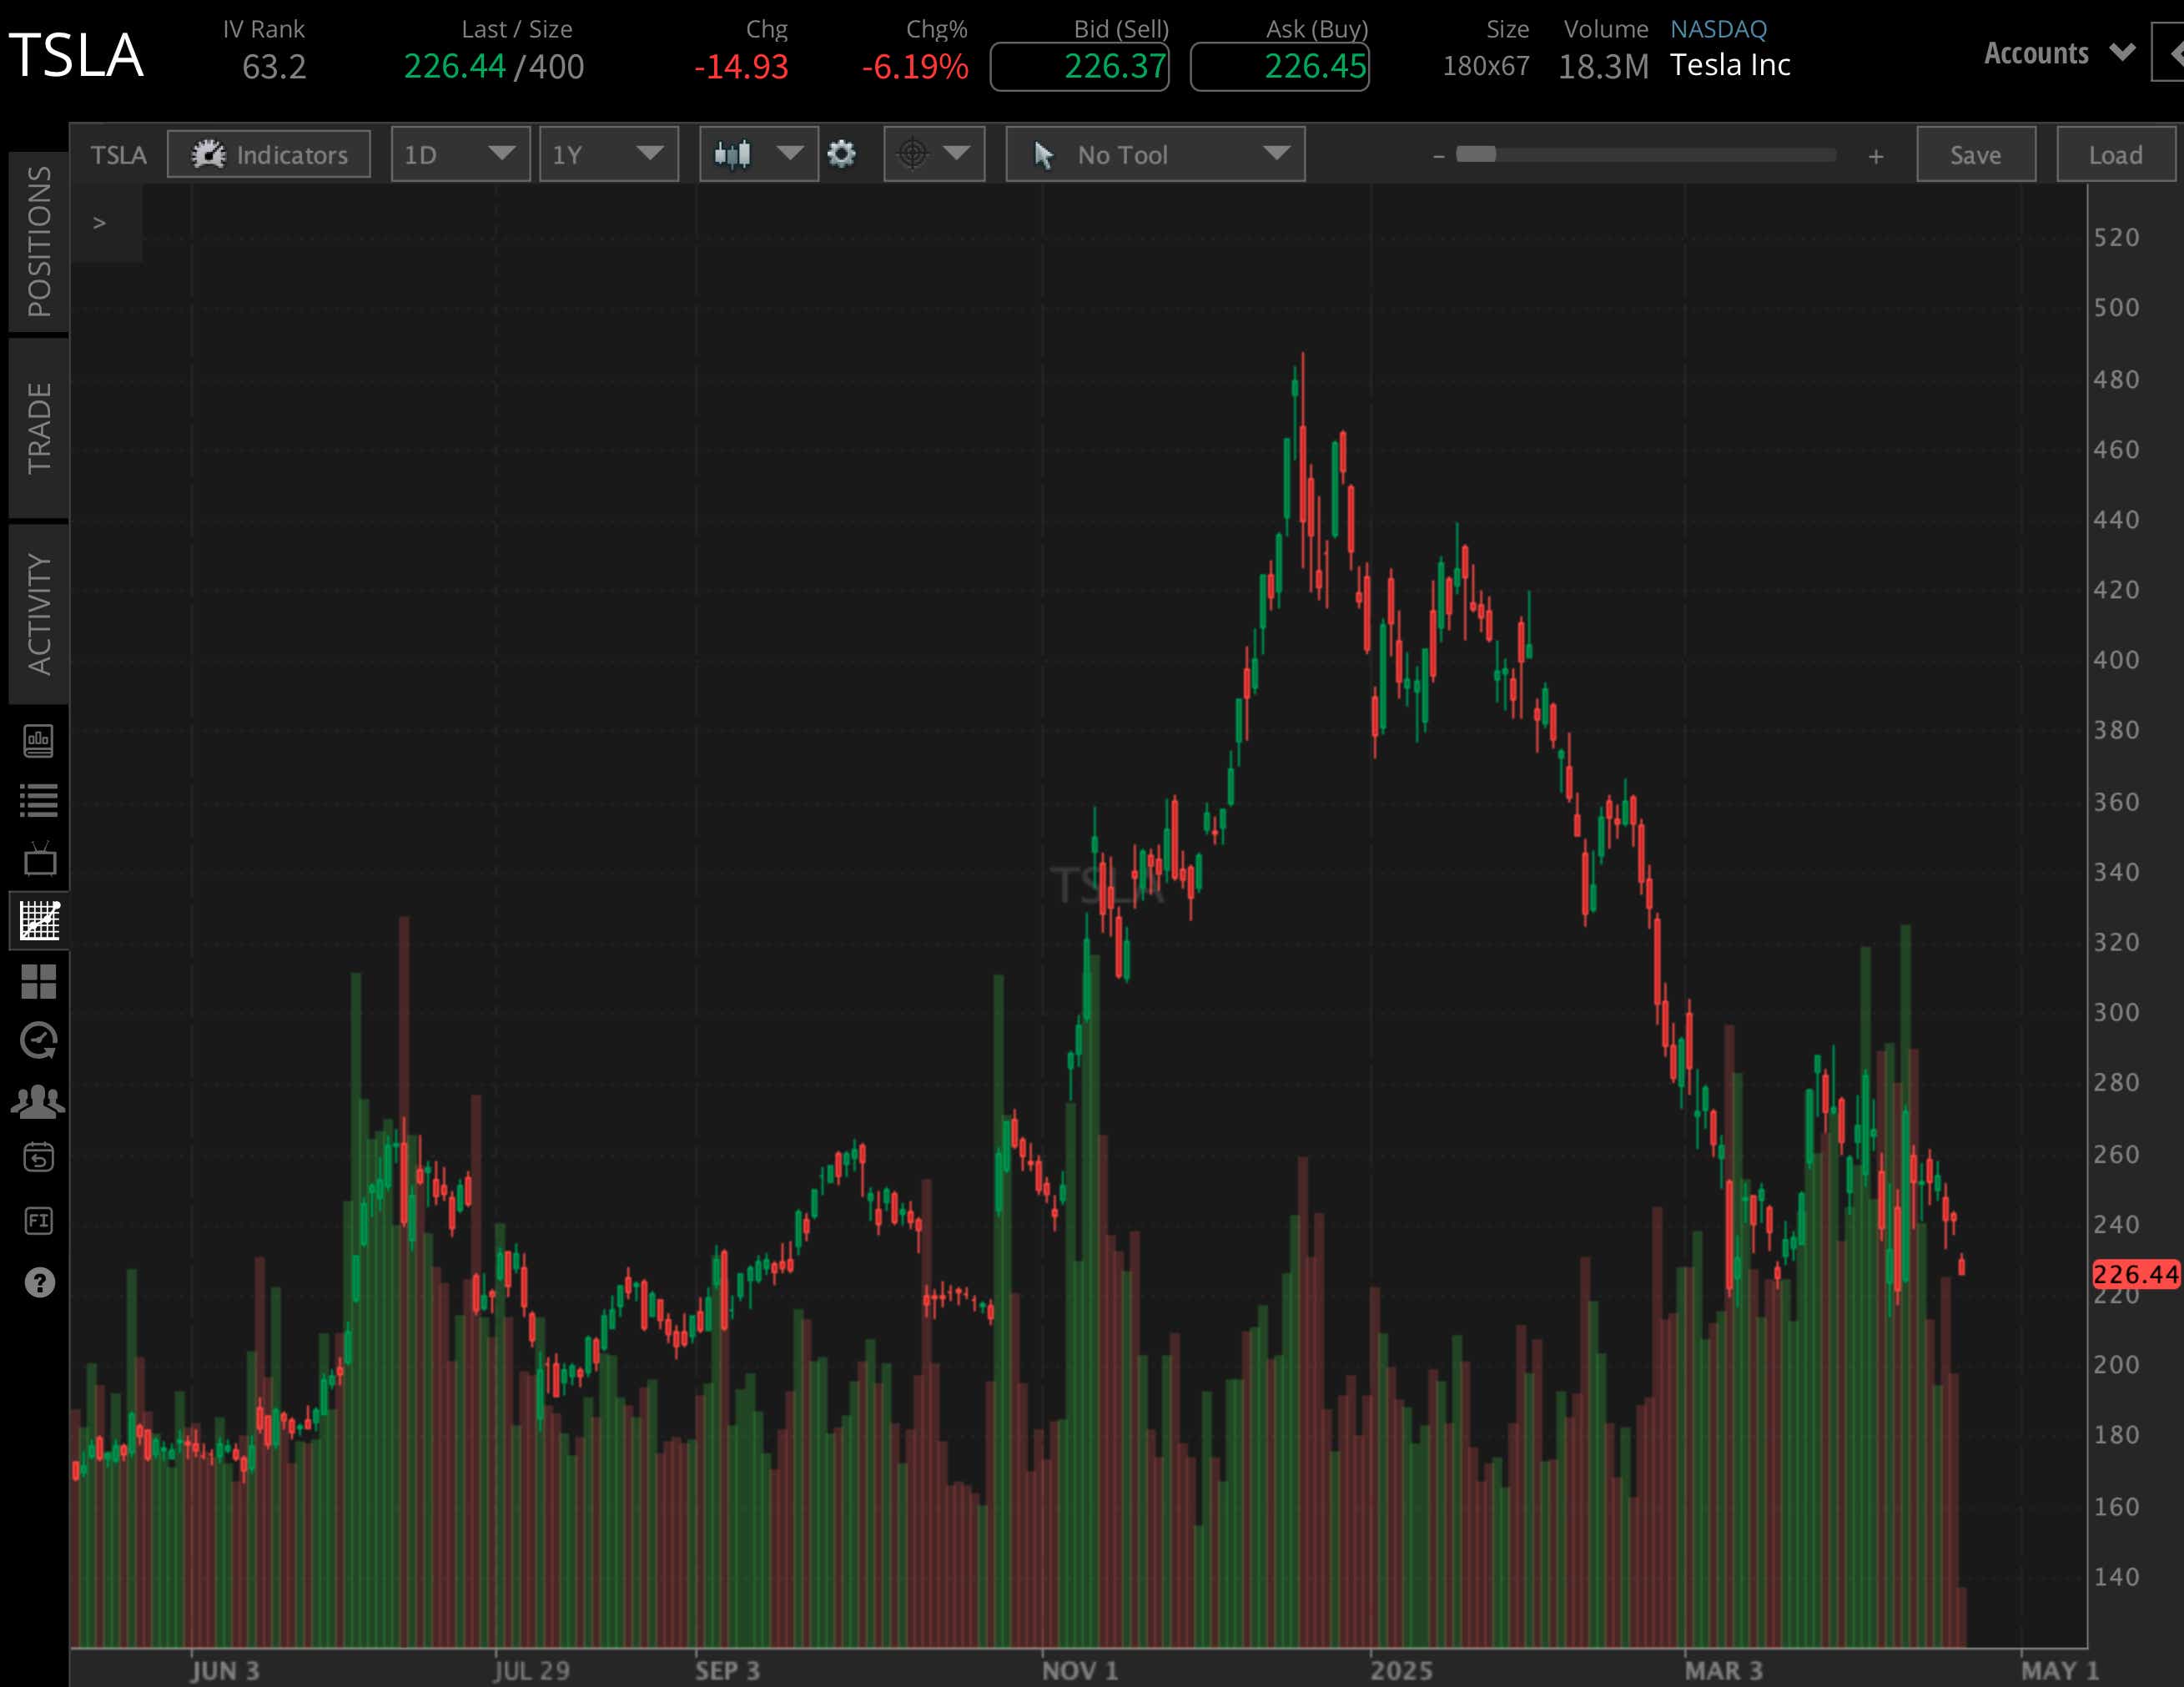Image resolution: width=2184 pixels, height=1687 pixels.
Task: Click the Bid (Sell) 226.37 price box
Action: coord(1079,67)
